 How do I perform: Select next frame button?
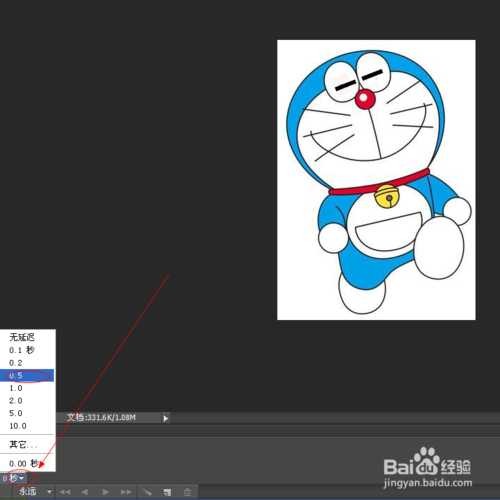pos(126,492)
